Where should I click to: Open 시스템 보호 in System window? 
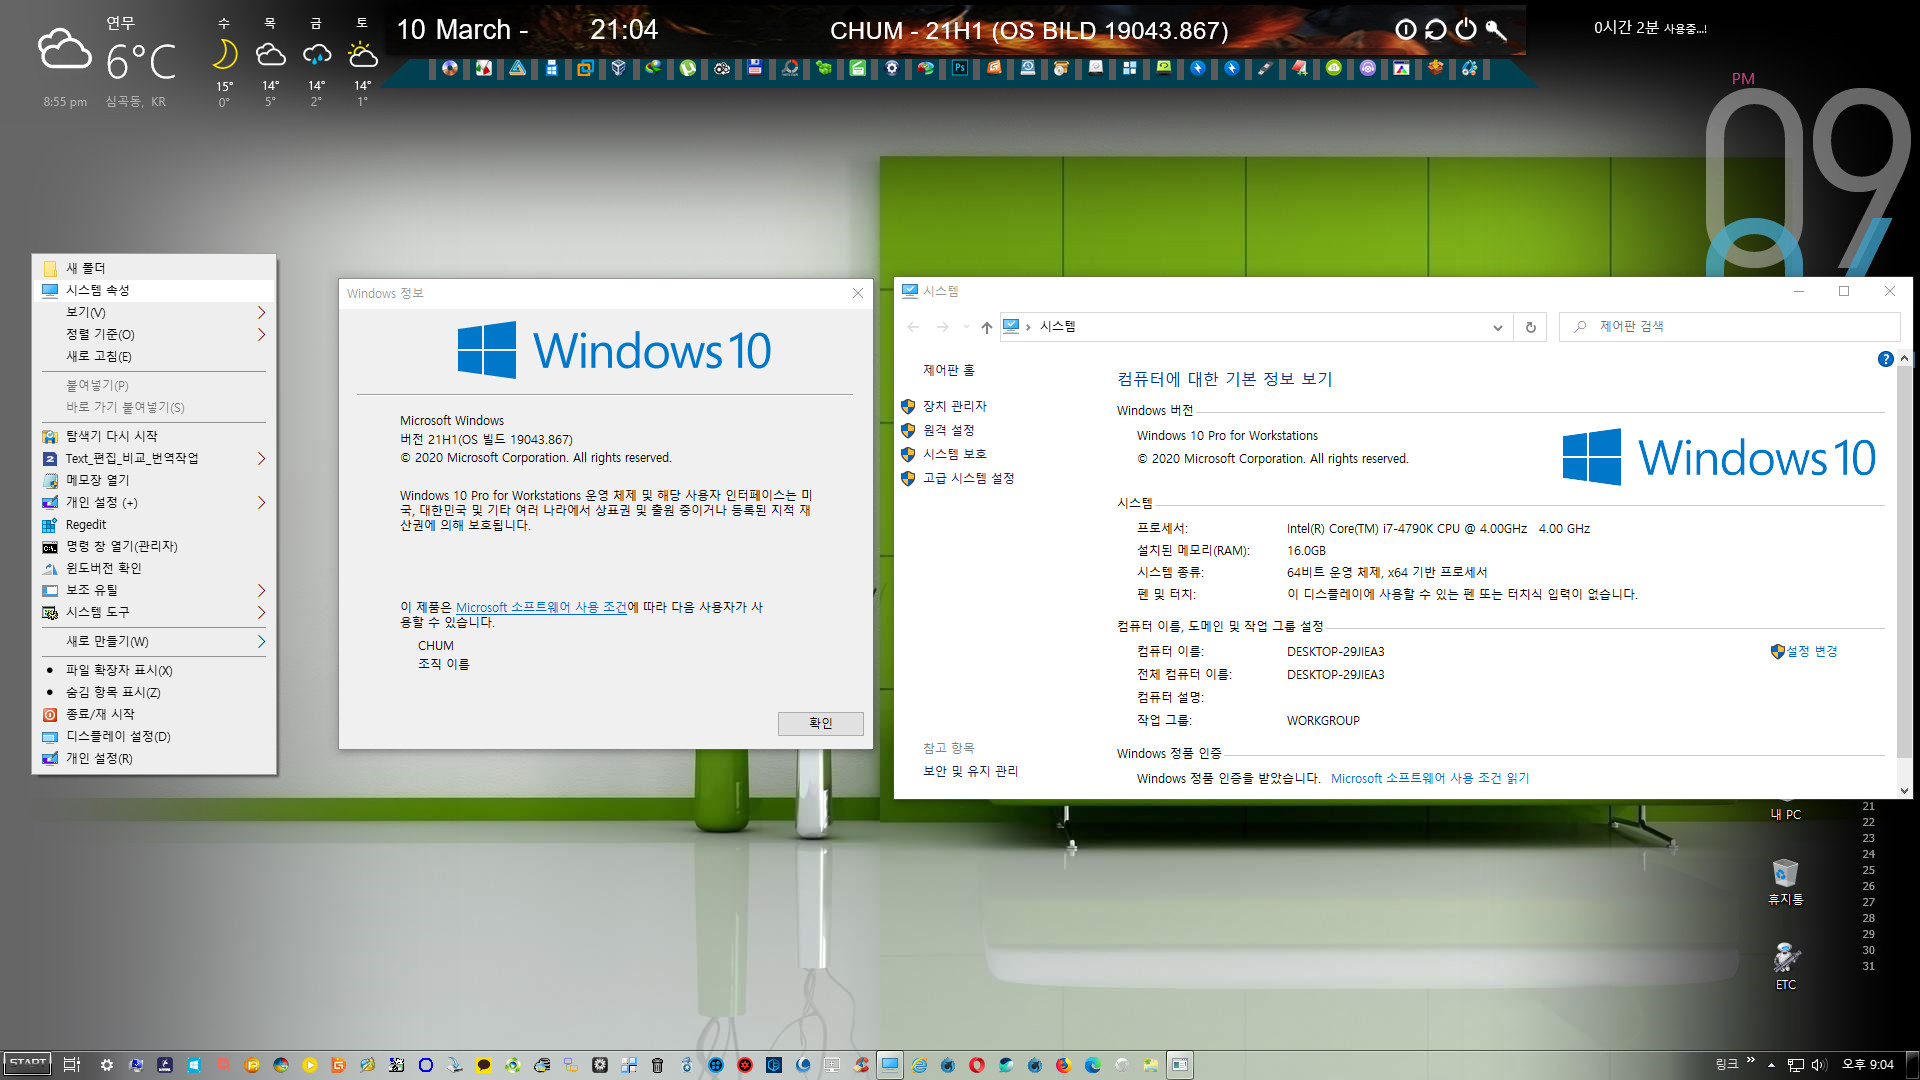coord(954,454)
